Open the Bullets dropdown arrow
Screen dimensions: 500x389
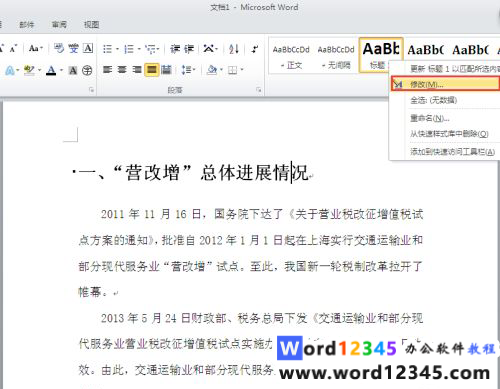tap(117, 49)
